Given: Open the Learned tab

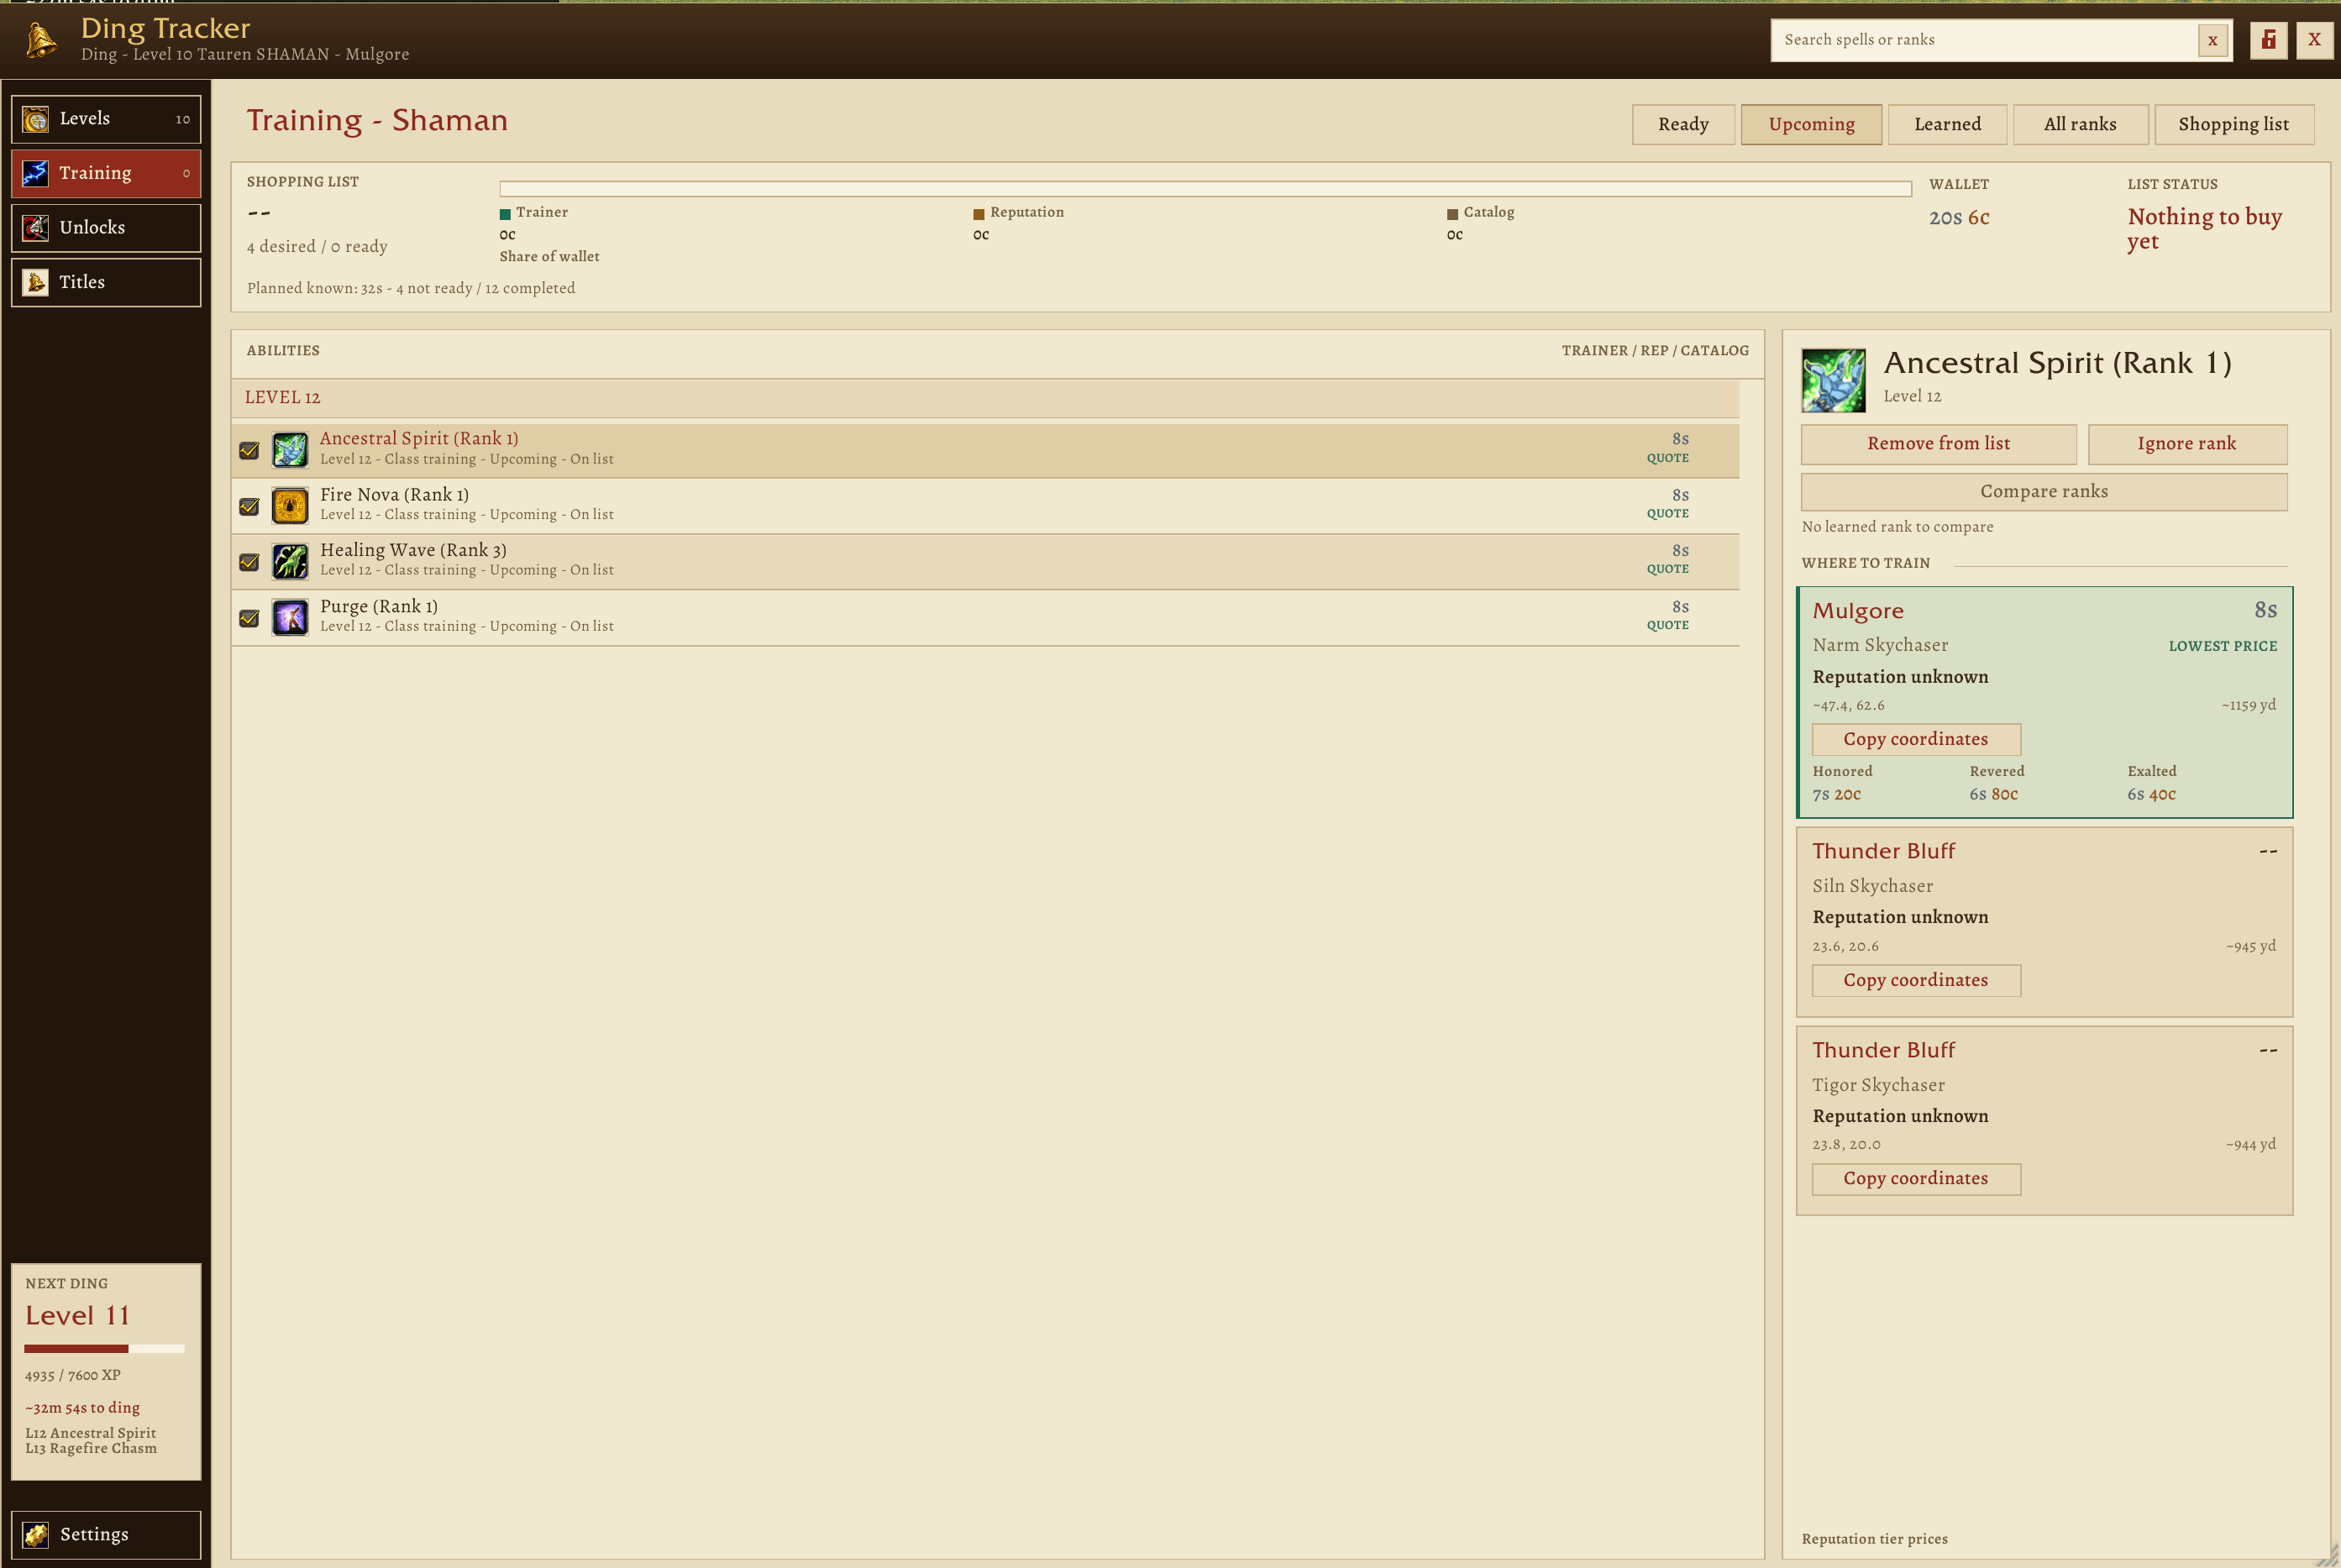Looking at the screenshot, I should (x=1947, y=124).
